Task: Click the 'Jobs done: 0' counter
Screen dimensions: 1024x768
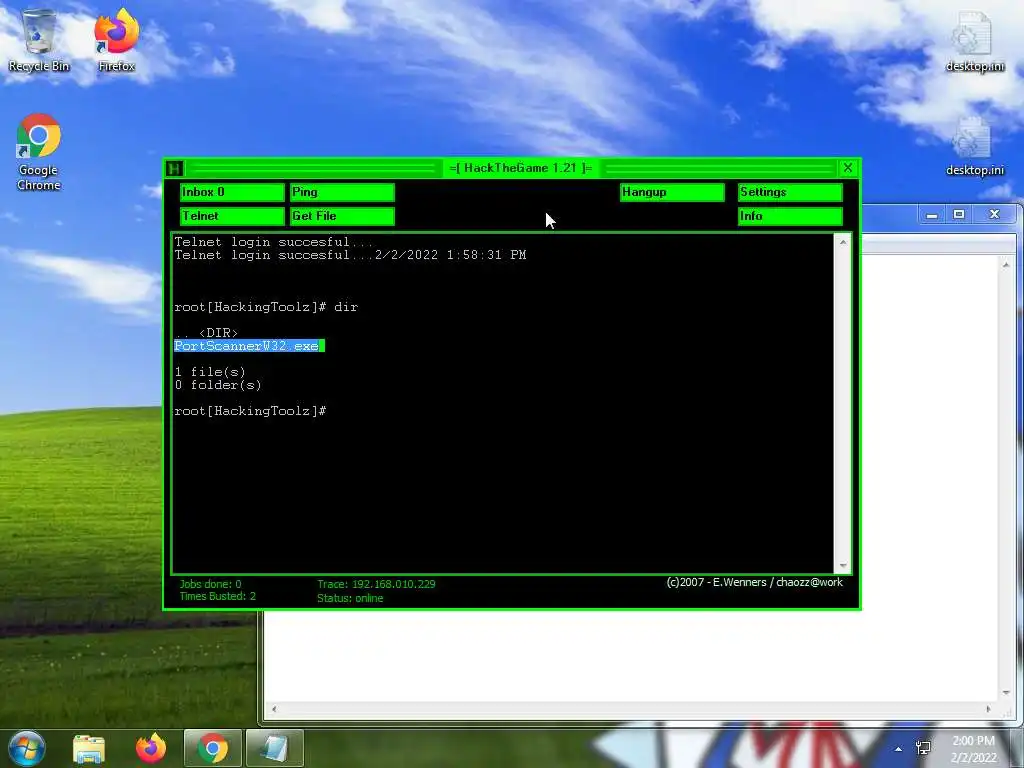Action: [x=210, y=584]
